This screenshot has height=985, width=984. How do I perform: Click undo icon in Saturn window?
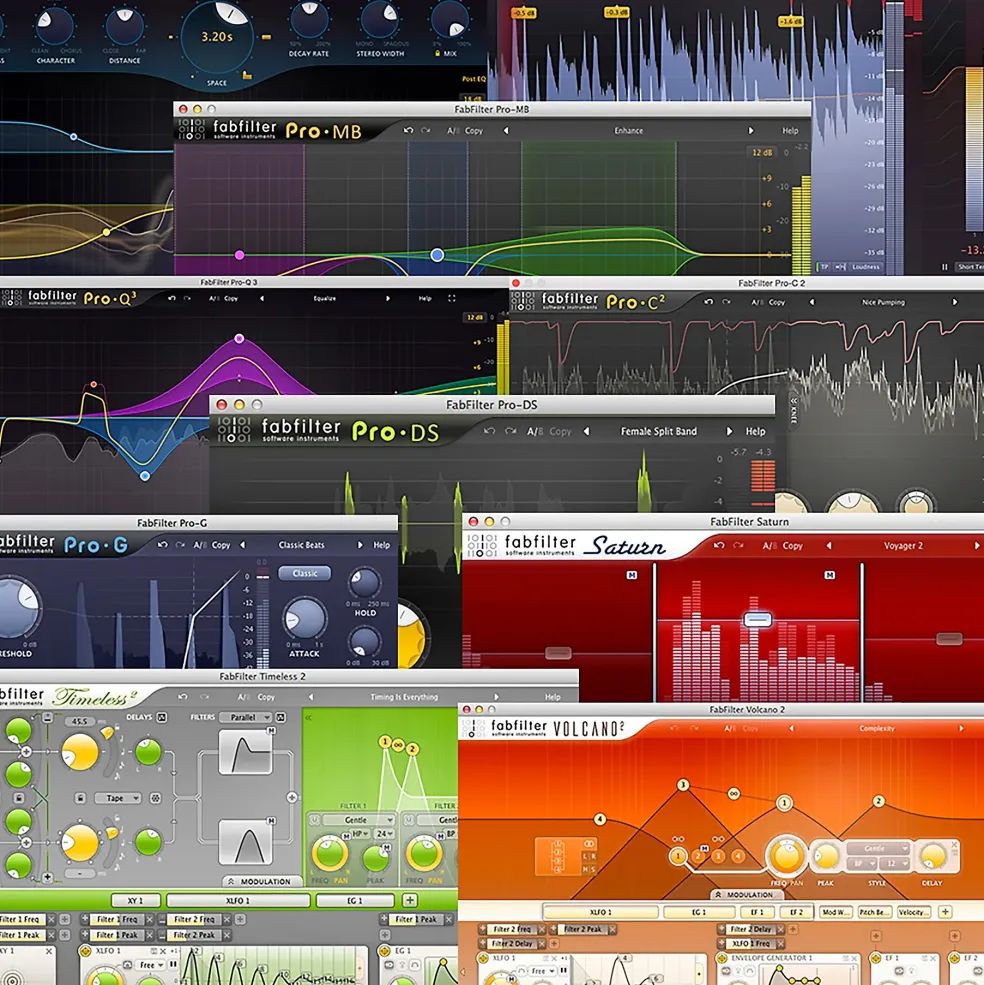pyautogui.click(x=719, y=545)
